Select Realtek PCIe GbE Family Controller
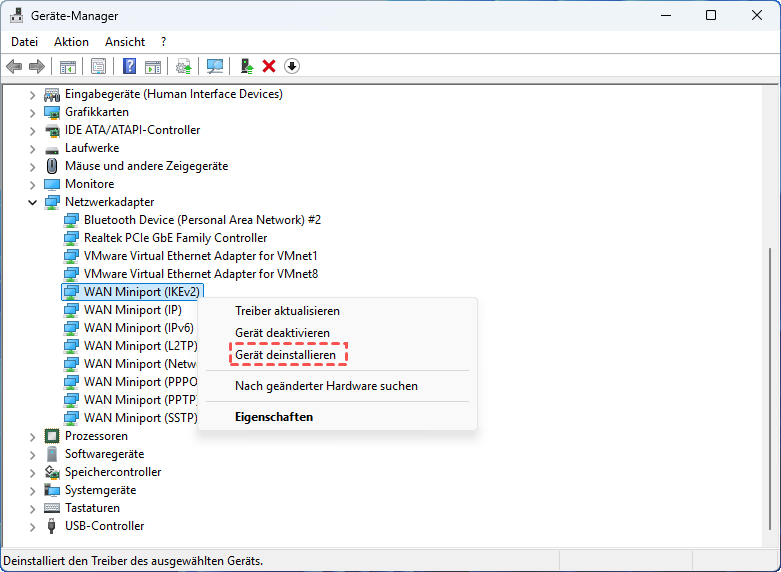 pyautogui.click(x=175, y=238)
